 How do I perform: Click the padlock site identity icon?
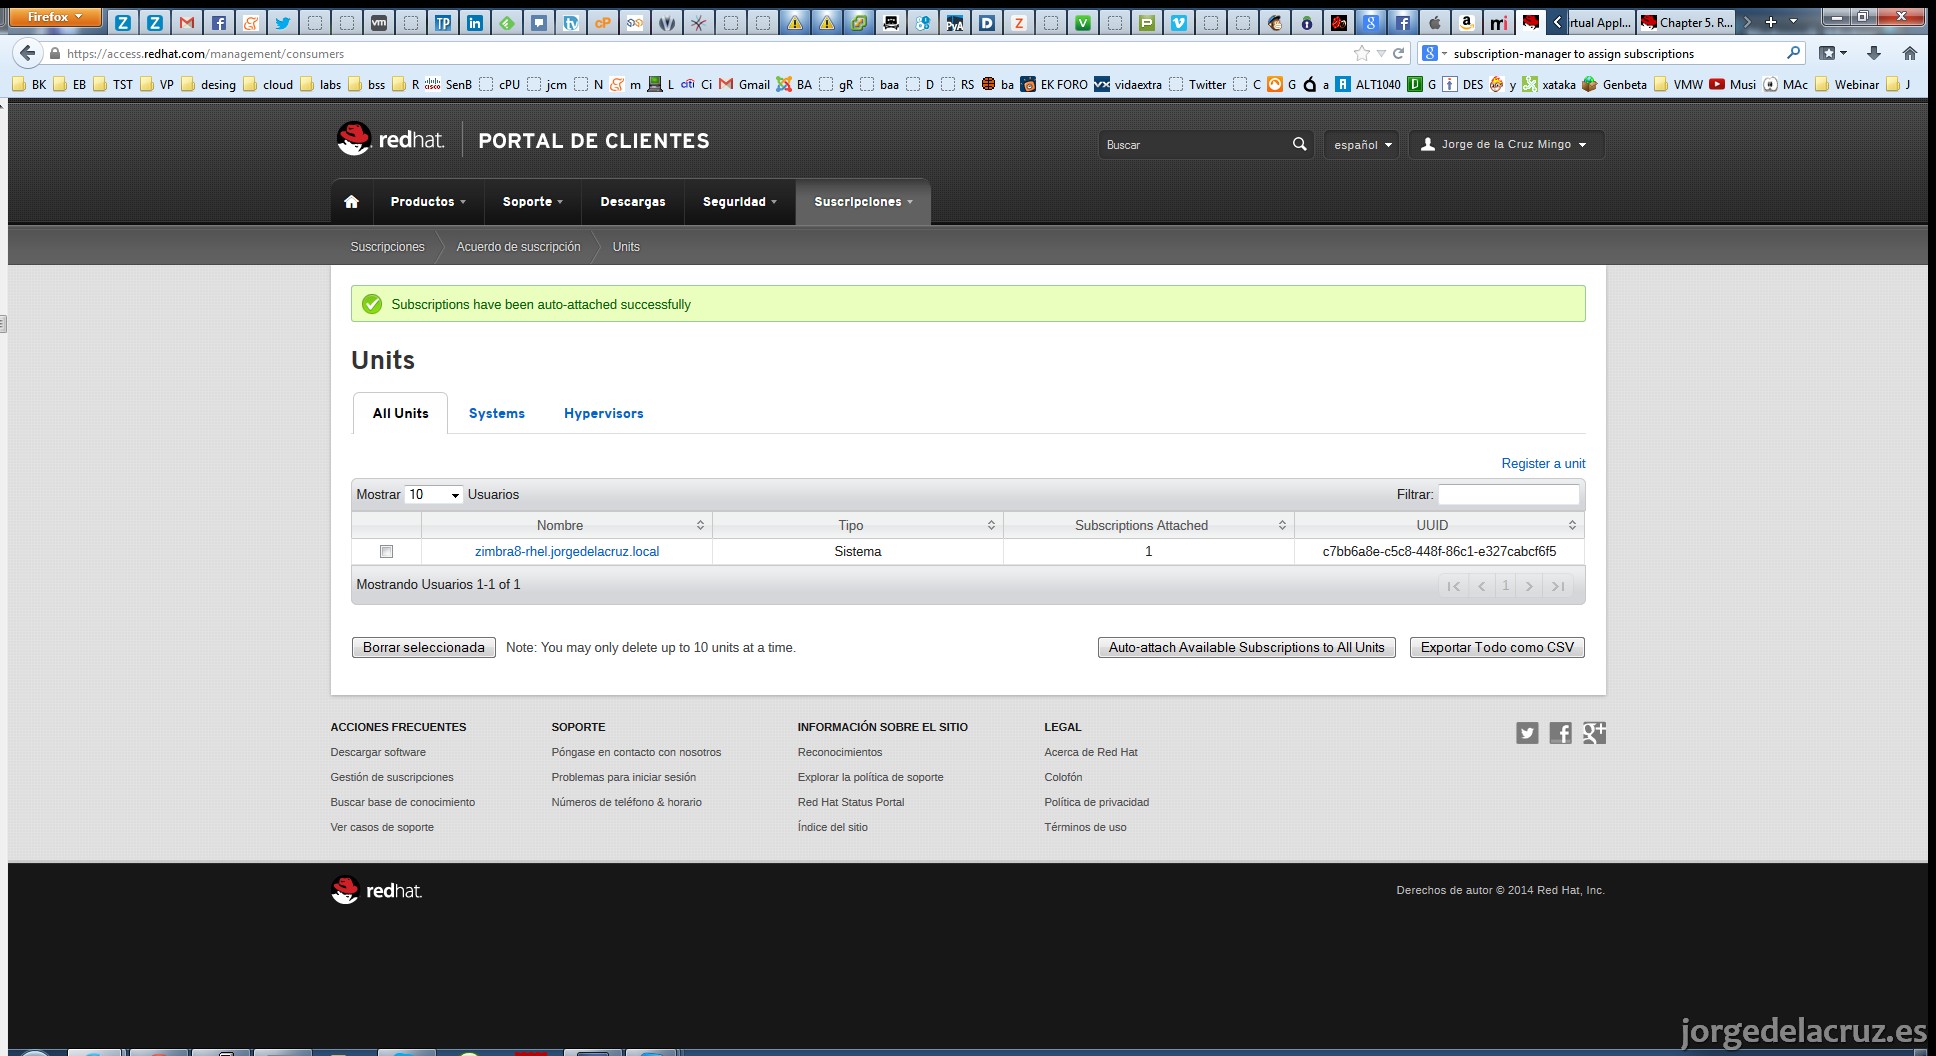coord(55,54)
